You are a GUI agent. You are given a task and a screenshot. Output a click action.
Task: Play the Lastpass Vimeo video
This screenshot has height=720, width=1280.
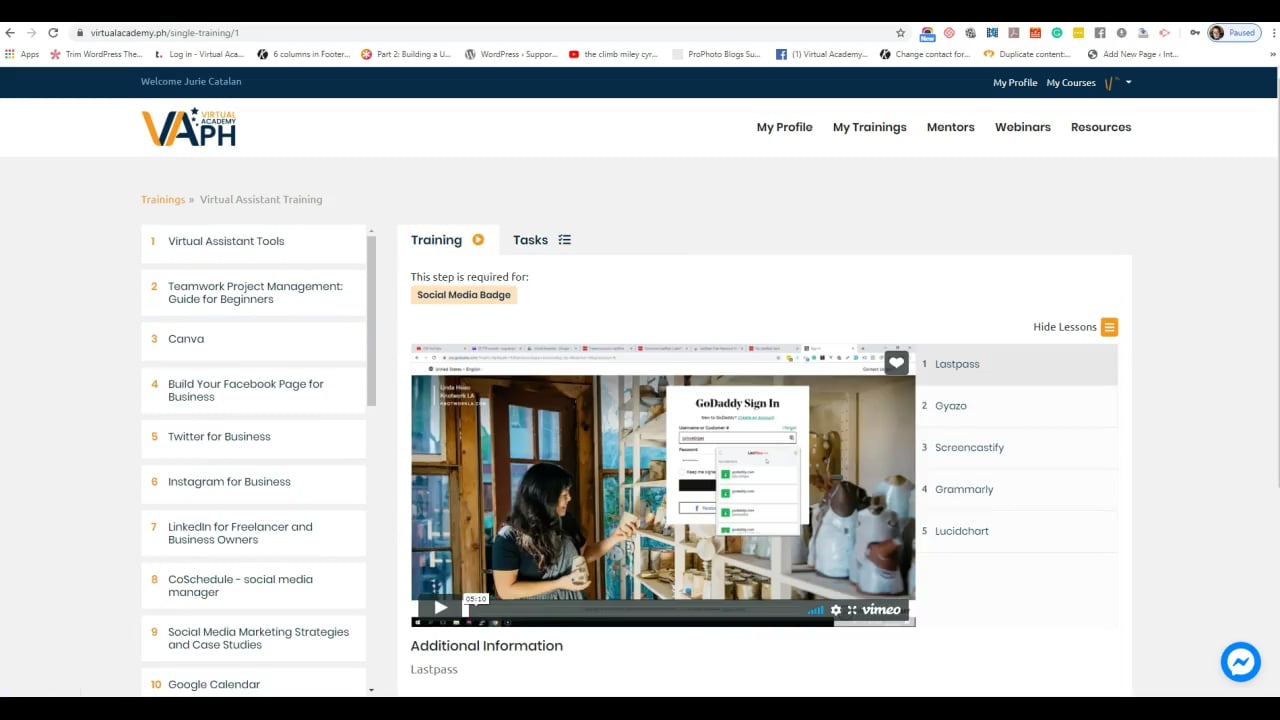click(x=440, y=608)
